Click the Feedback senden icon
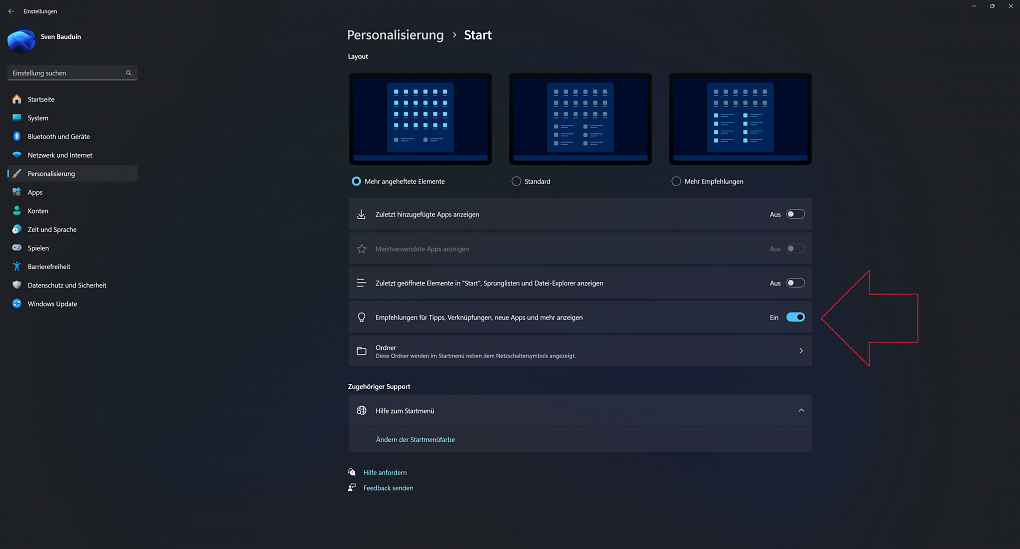The image size is (1020, 549). click(352, 487)
